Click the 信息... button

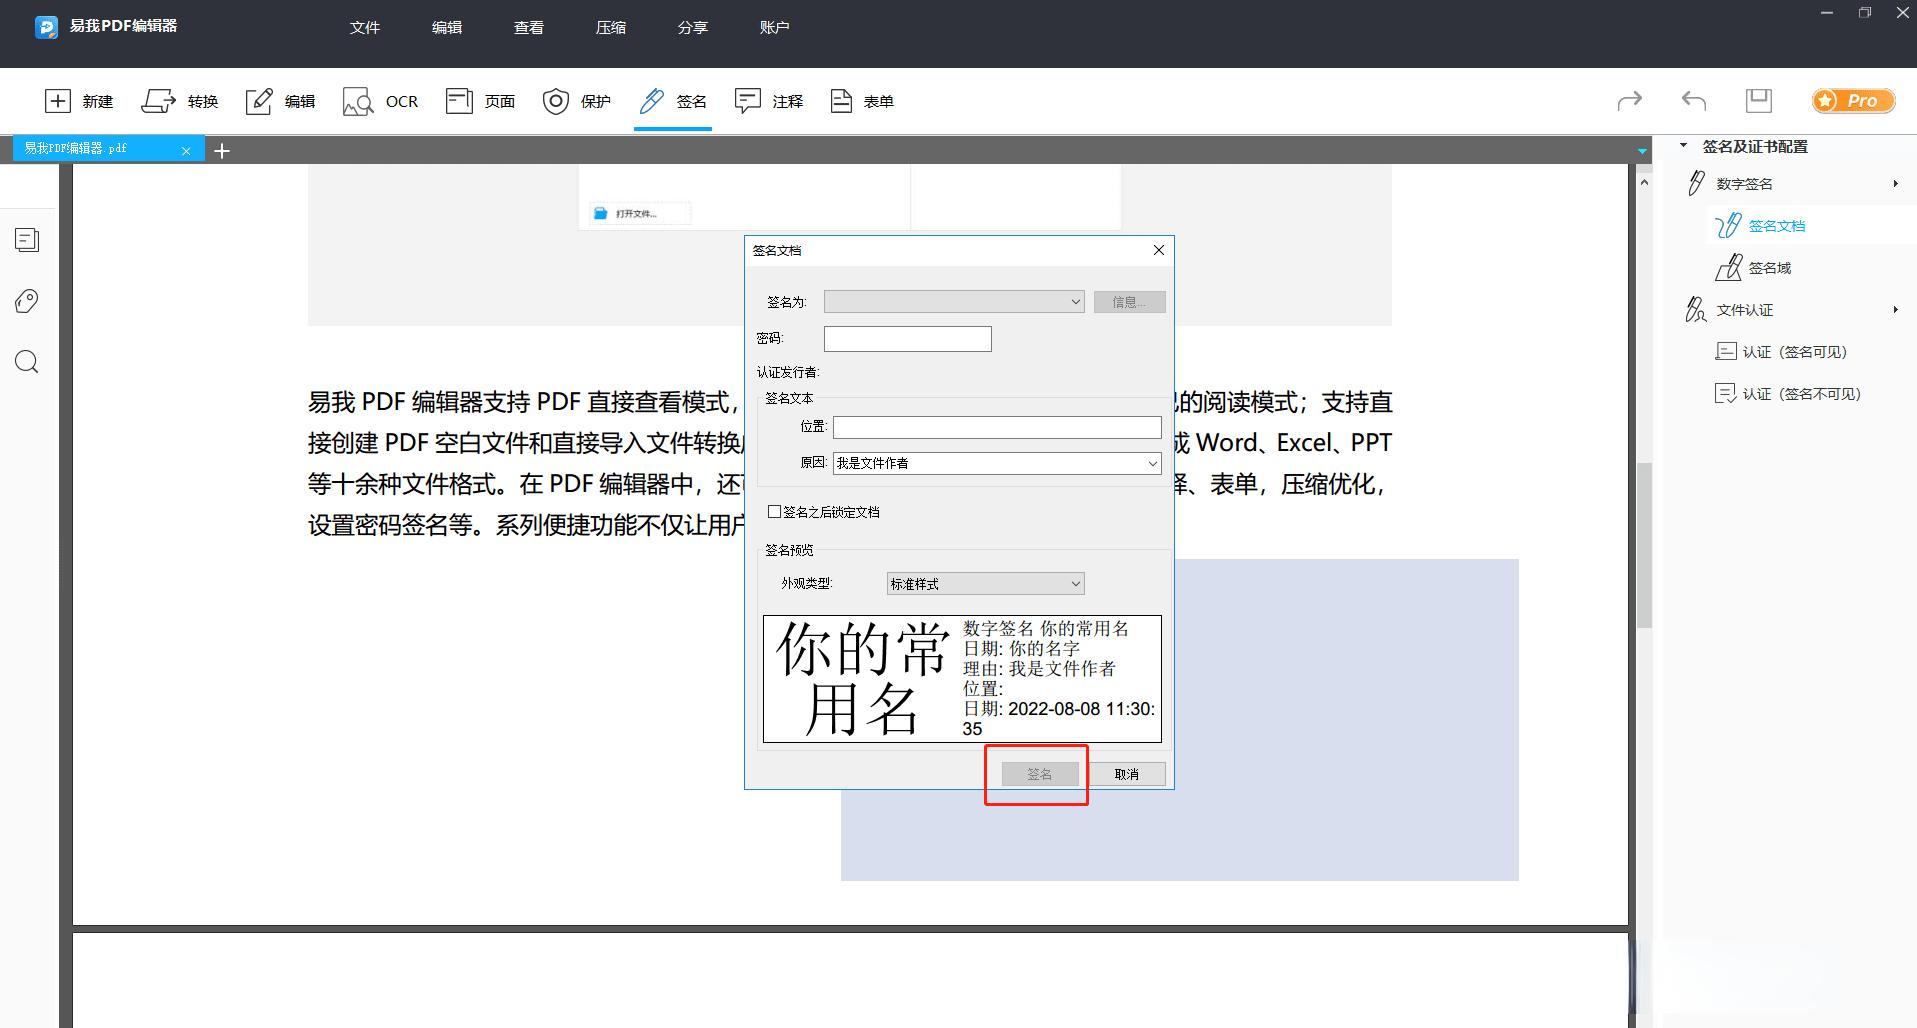tap(1129, 302)
